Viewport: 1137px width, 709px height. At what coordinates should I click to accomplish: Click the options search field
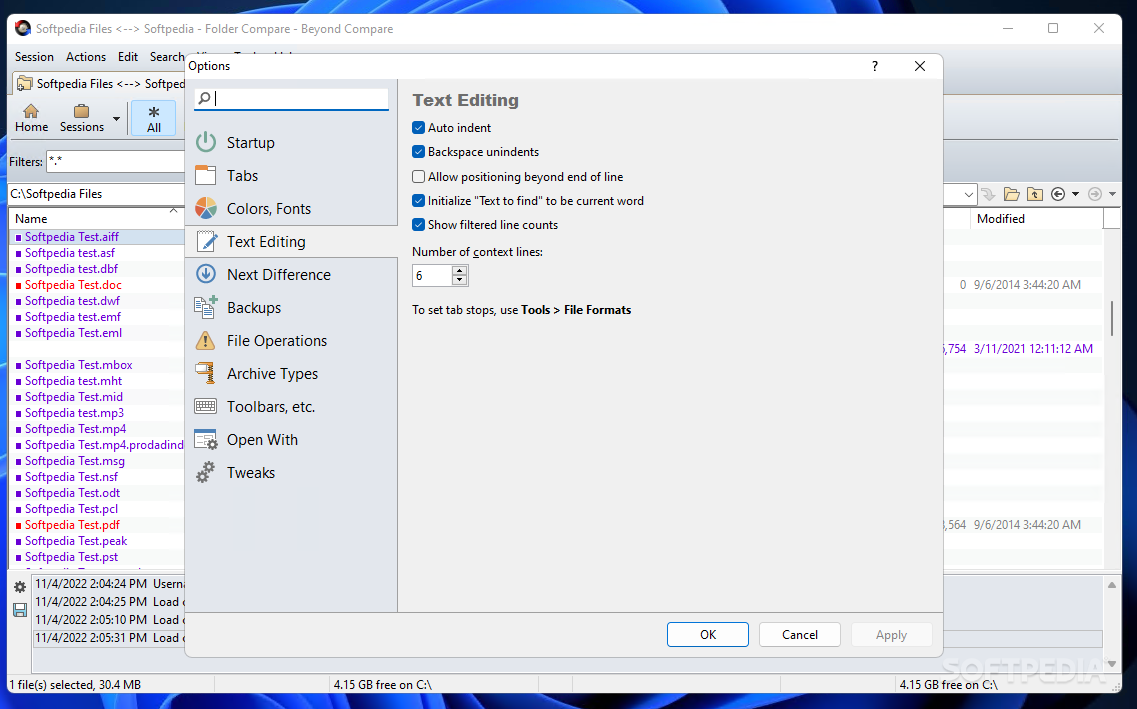[x=292, y=99]
